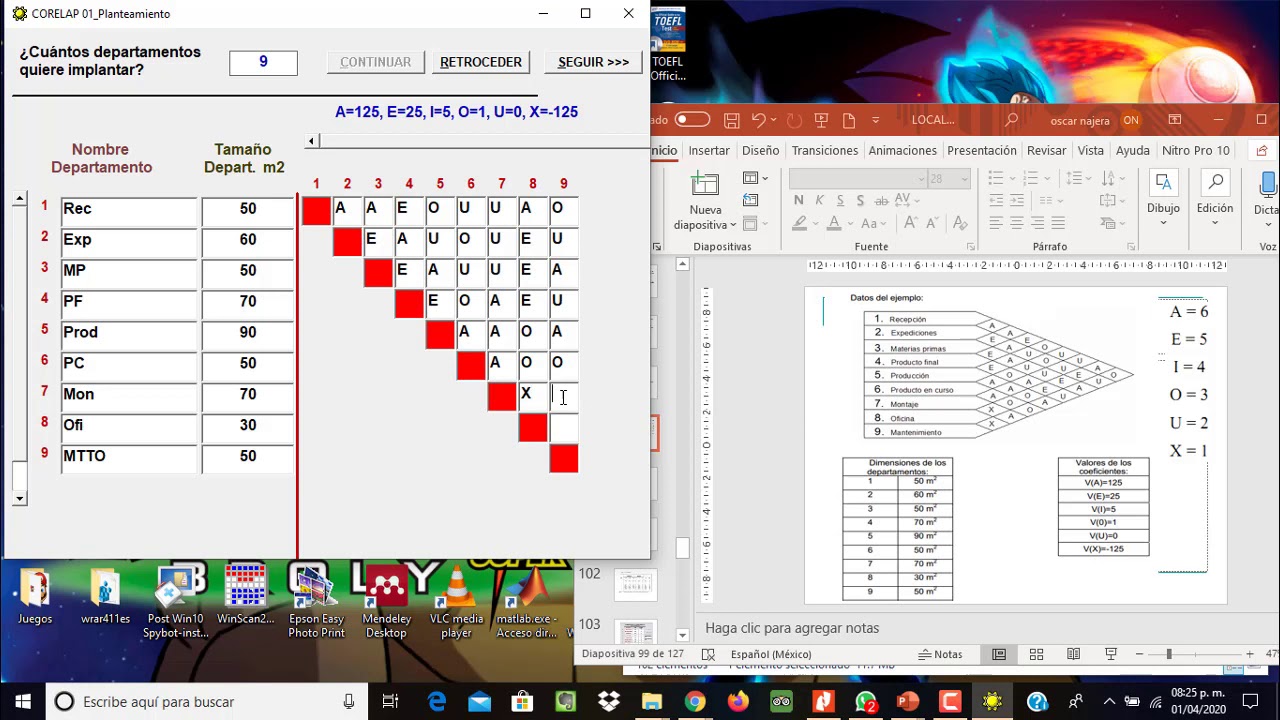The width and height of the screenshot is (1280, 720).
Task: Click the new blank file icon in PowerPoint
Action: click(x=849, y=120)
